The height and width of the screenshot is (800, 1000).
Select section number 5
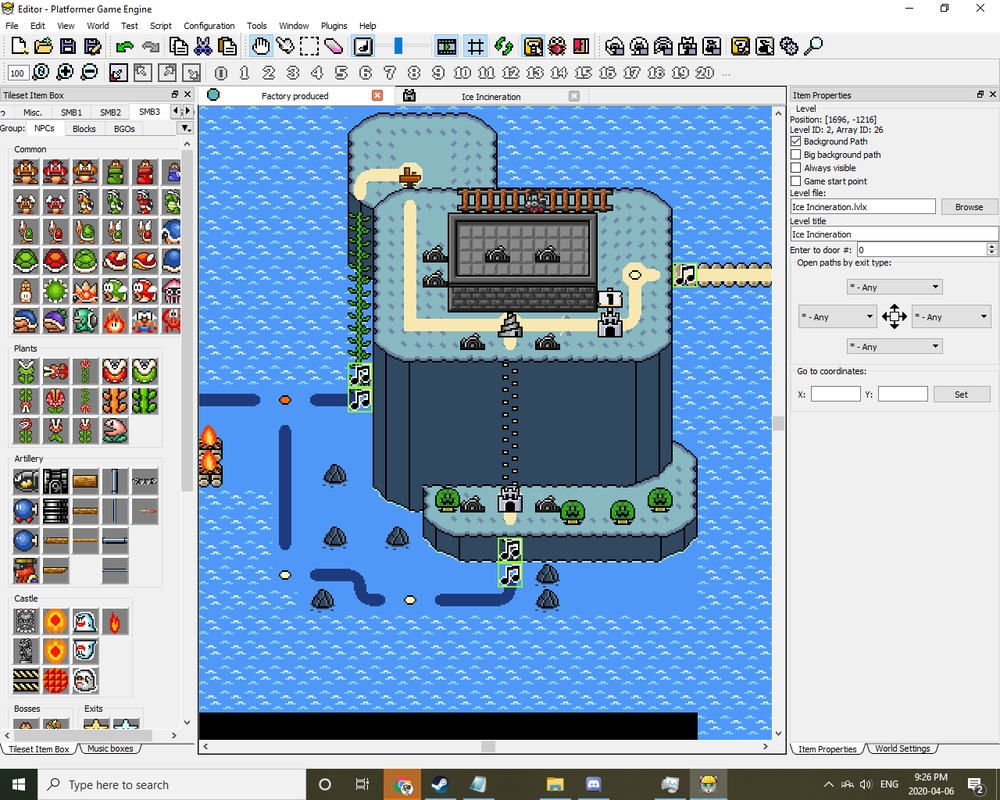point(341,73)
